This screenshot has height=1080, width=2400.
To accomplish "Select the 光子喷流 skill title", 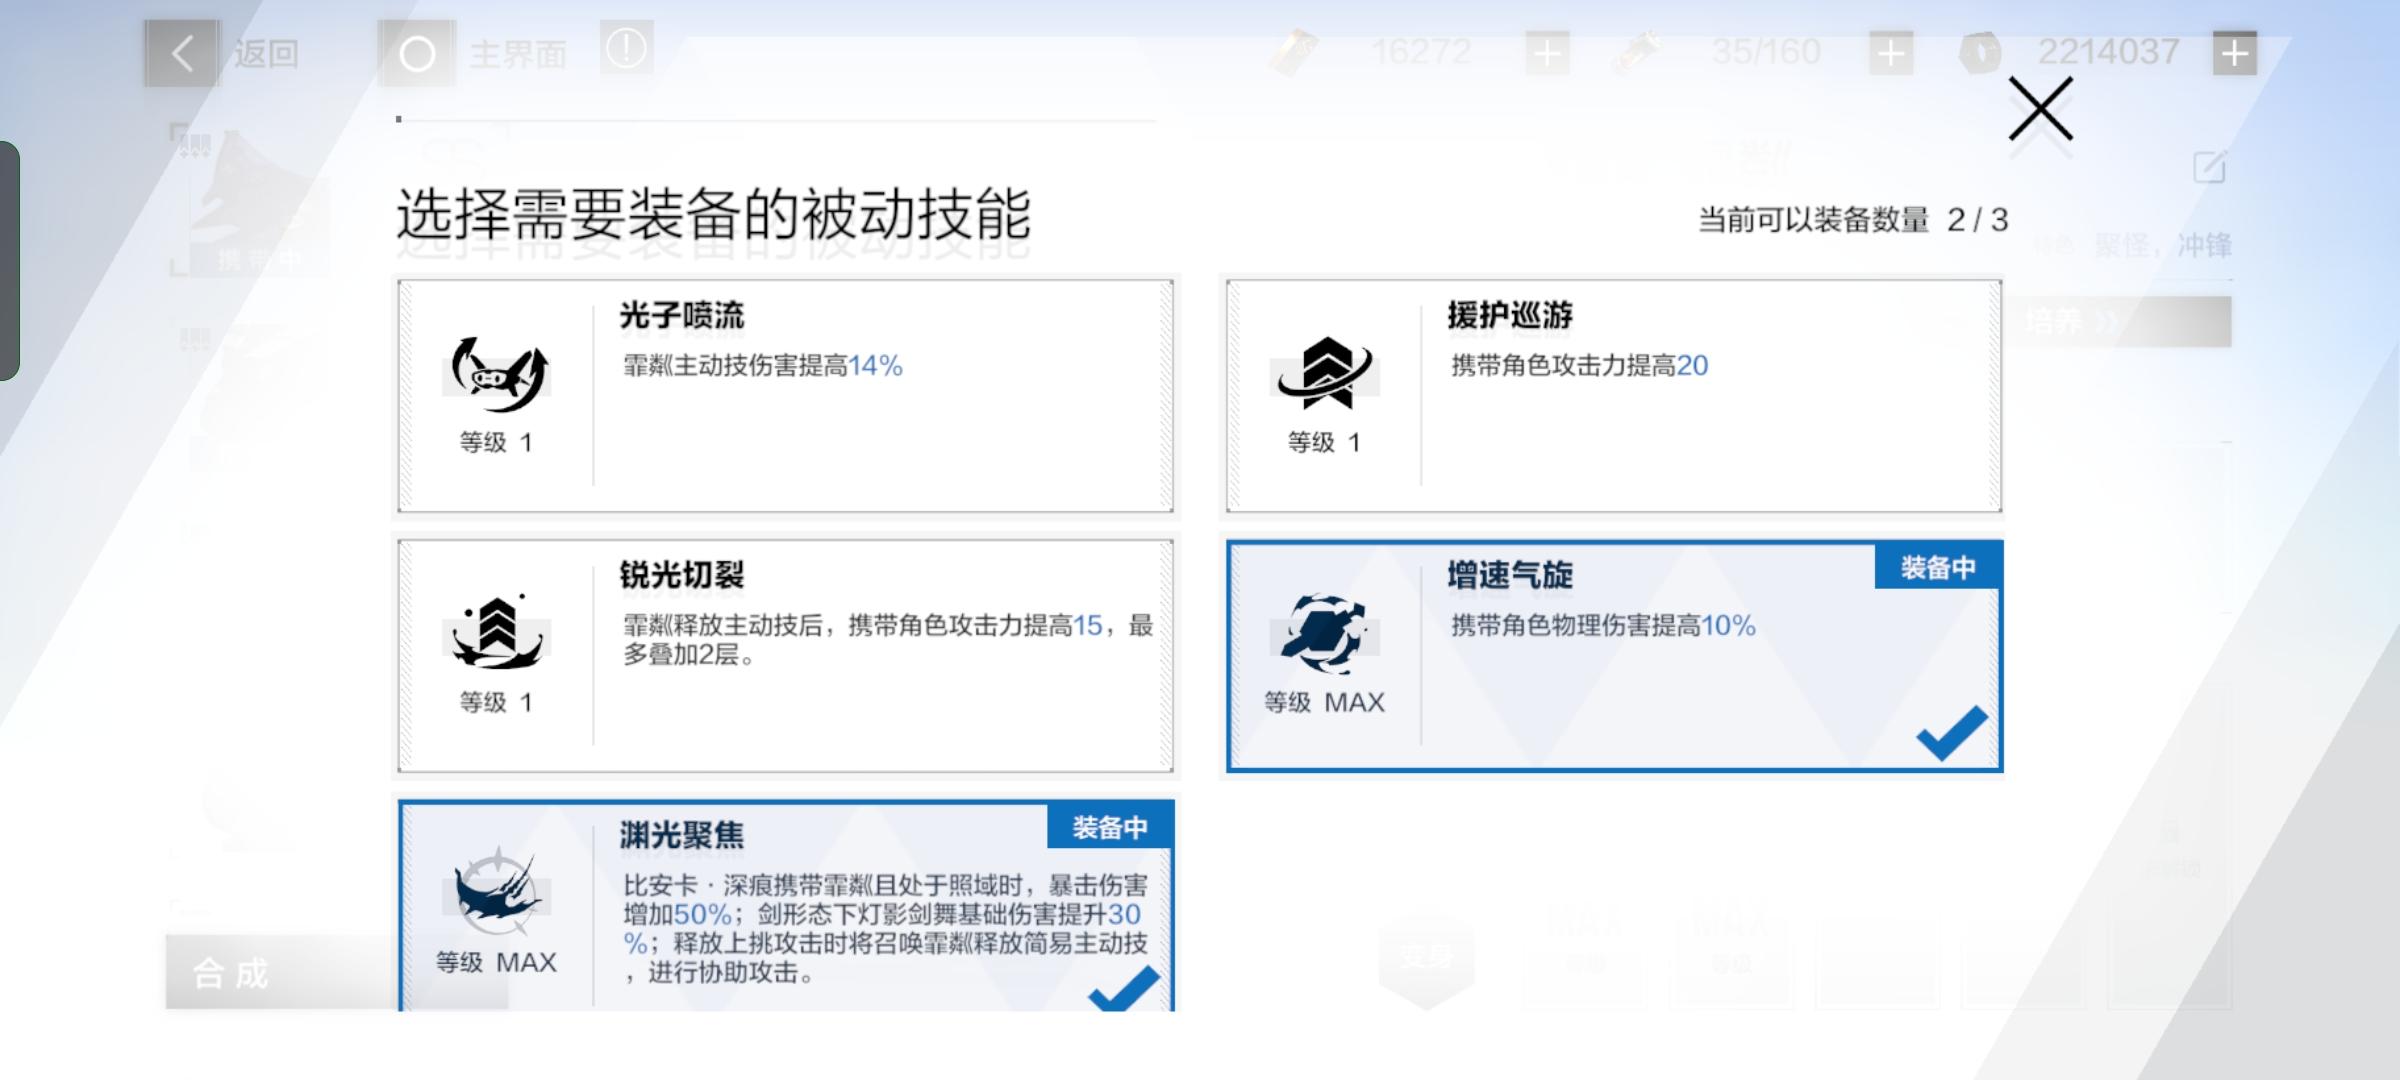I will tap(682, 316).
